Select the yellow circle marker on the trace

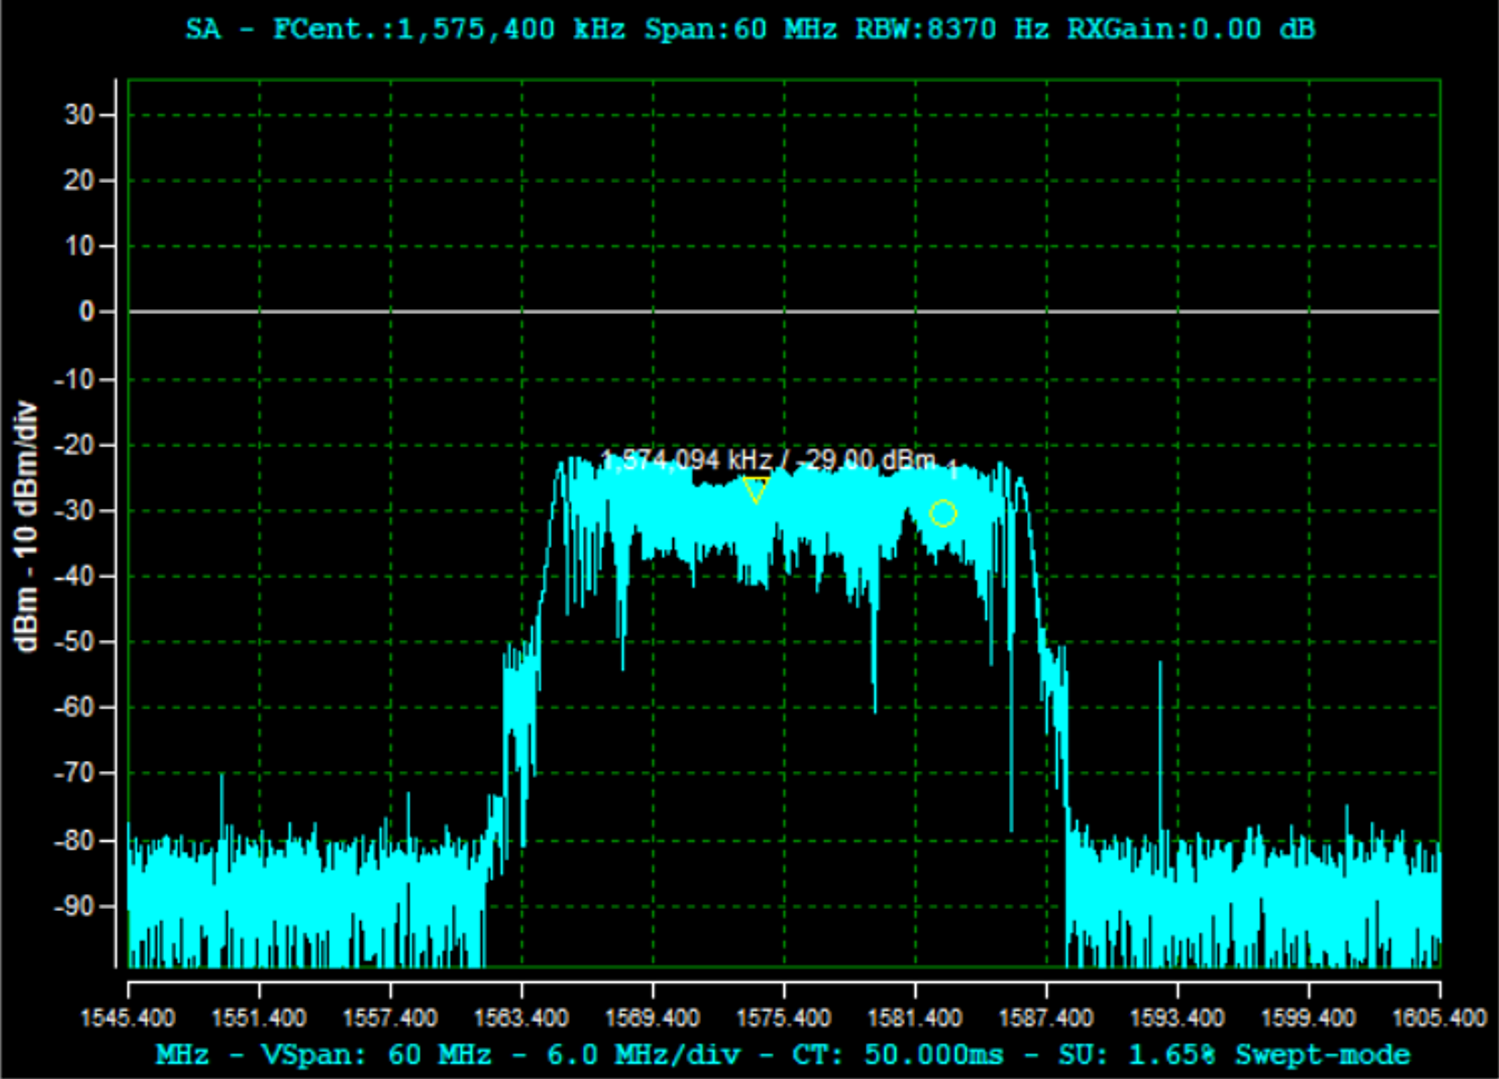pyautogui.click(x=943, y=514)
